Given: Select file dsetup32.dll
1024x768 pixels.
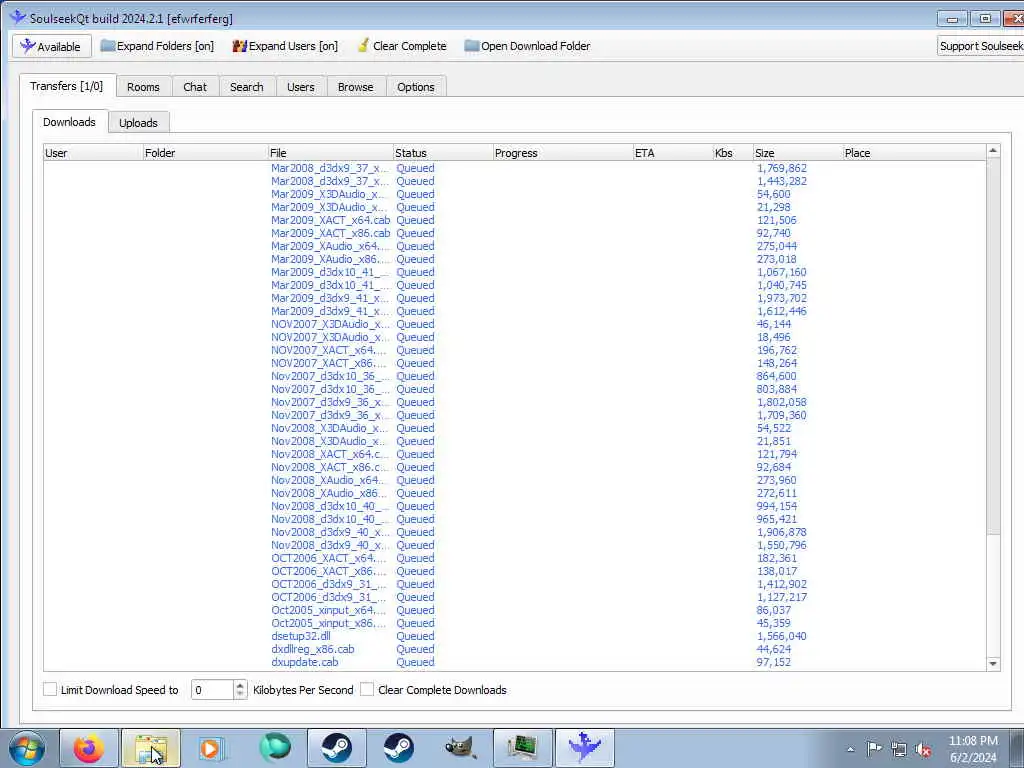Looking at the screenshot, I should pos(301,636).
